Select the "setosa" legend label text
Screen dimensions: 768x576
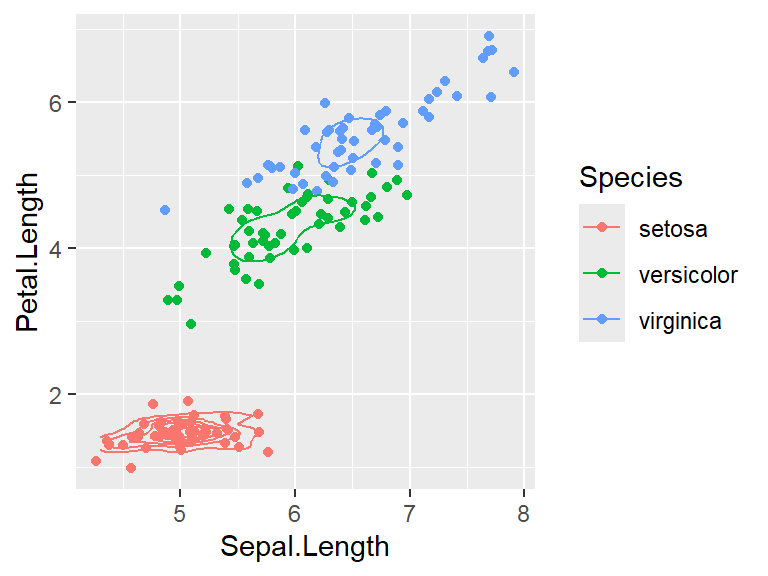pos(672,229)
